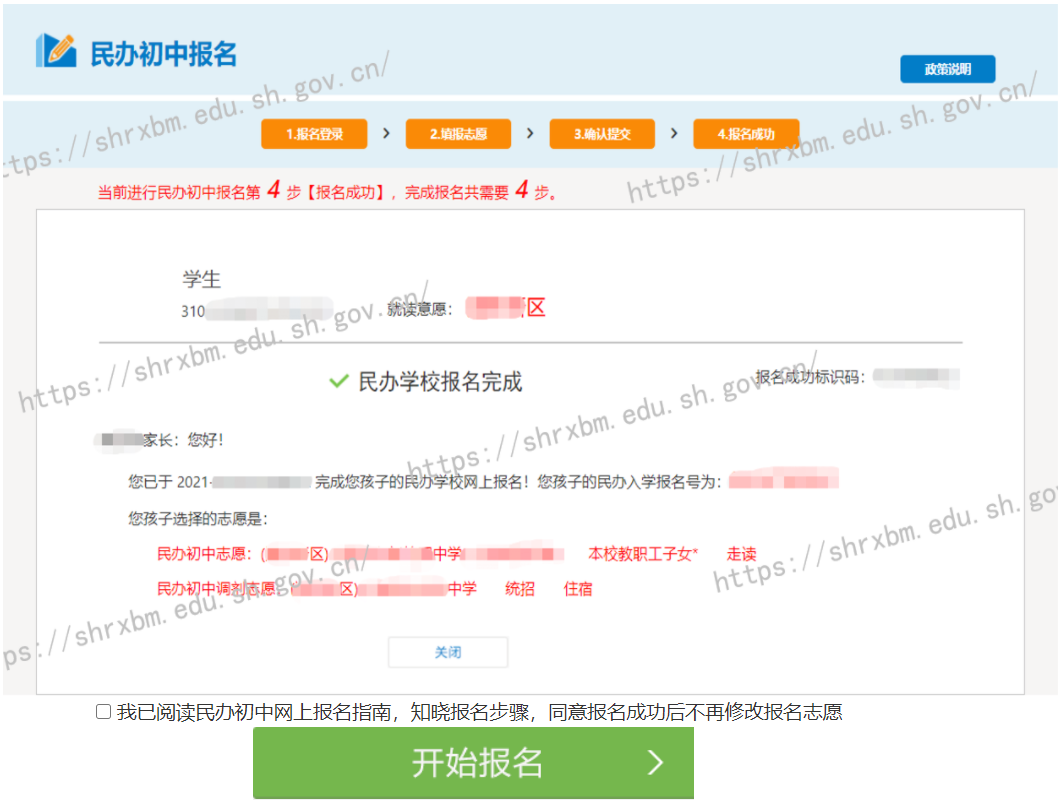The image size is (1064, 809).
Task: Click the arrow chevron on 开始报名 button
Action: 655,762
